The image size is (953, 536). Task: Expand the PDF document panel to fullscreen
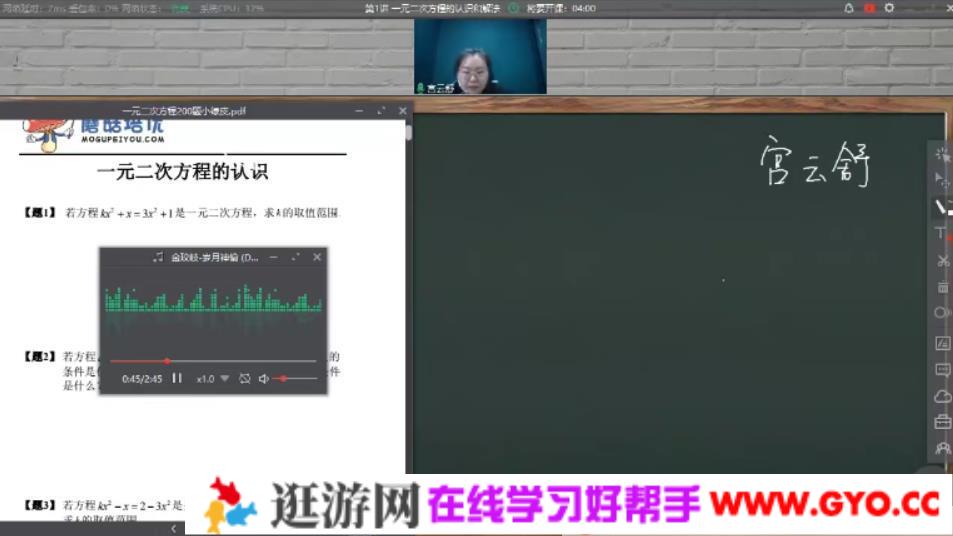381,111
